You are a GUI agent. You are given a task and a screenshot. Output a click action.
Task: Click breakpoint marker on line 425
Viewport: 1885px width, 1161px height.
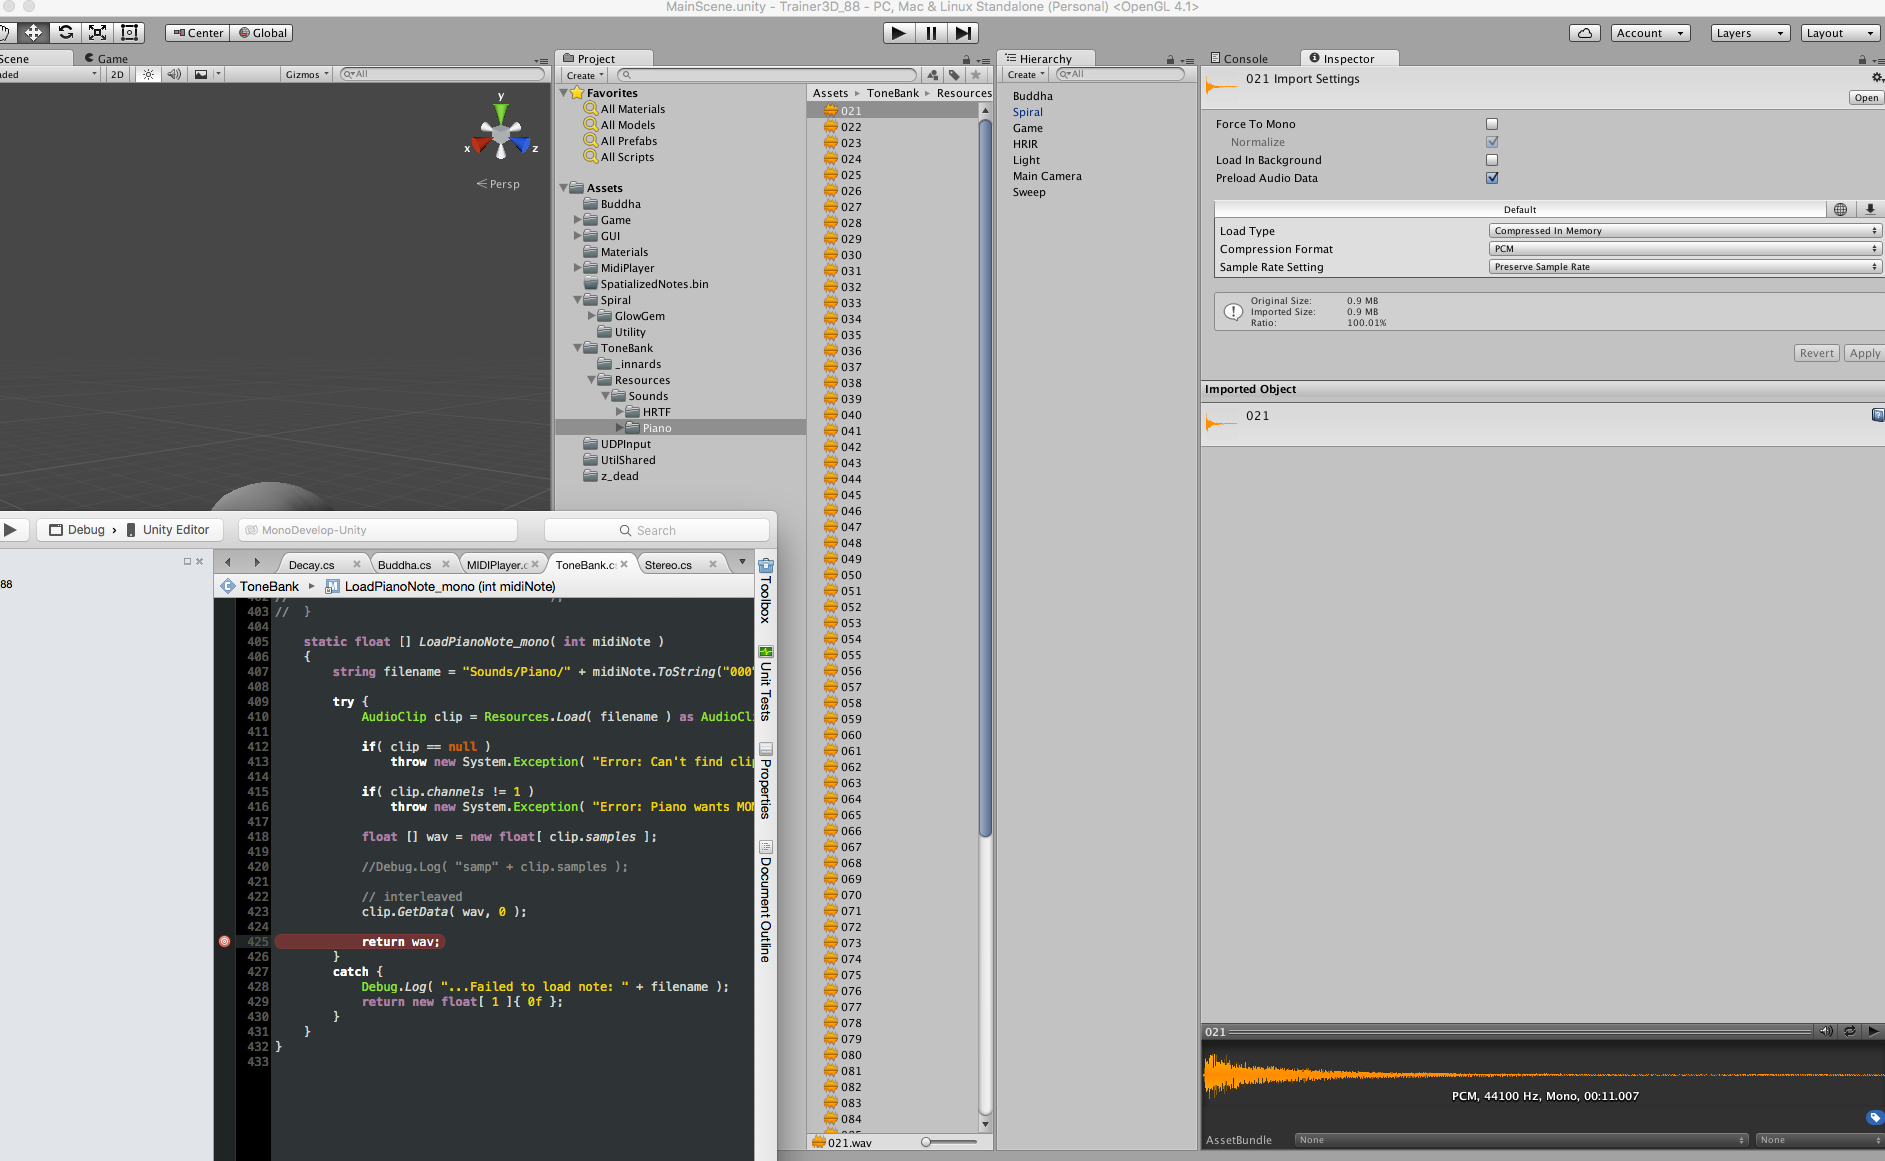224,941
